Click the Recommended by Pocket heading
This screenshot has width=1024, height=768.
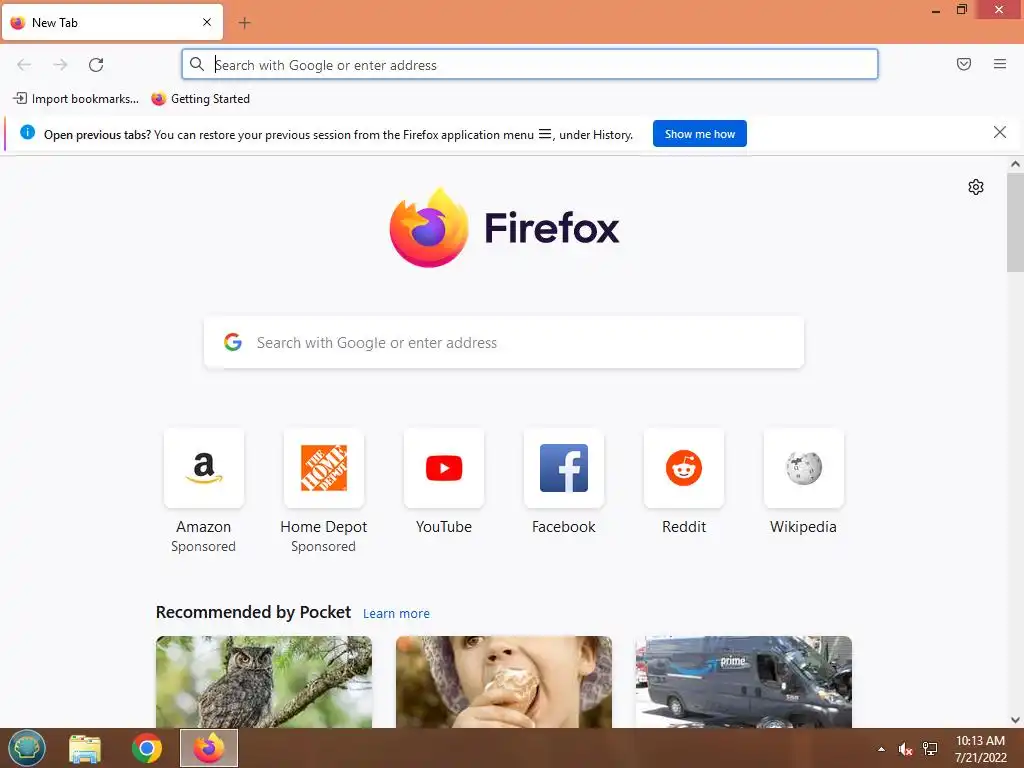pos(253,613)
